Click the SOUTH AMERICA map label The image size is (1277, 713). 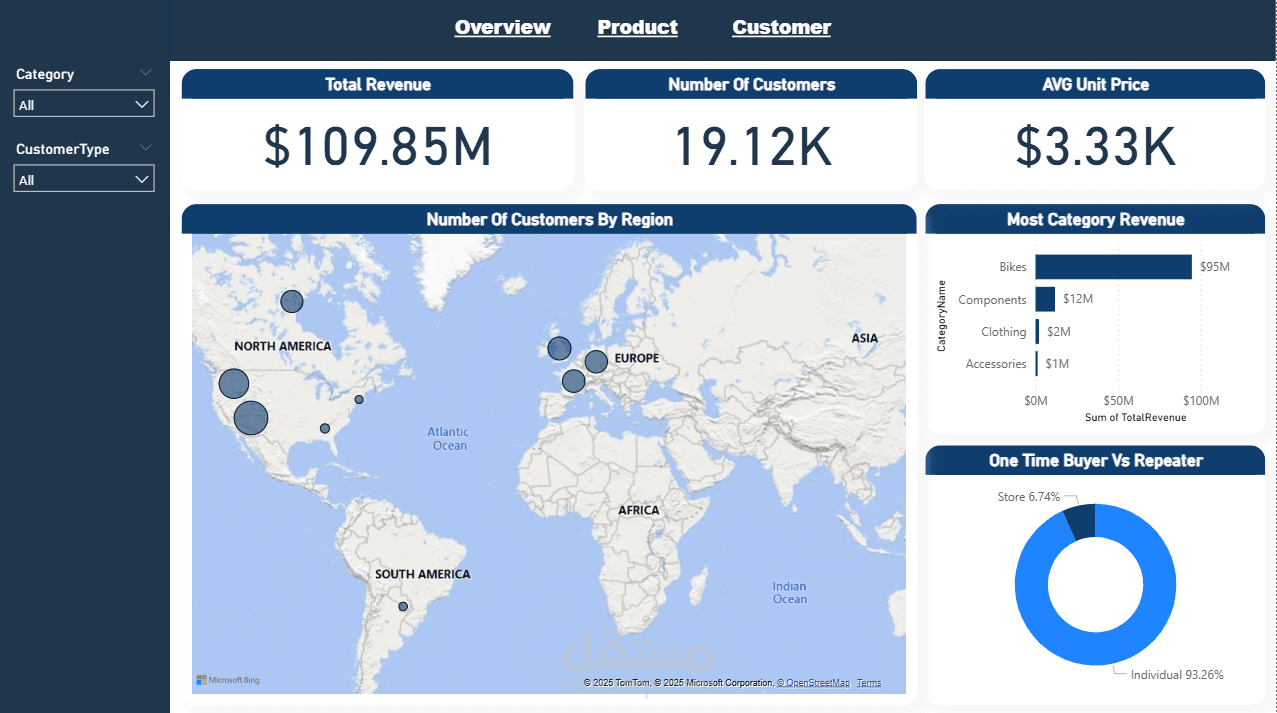[422, 574]
